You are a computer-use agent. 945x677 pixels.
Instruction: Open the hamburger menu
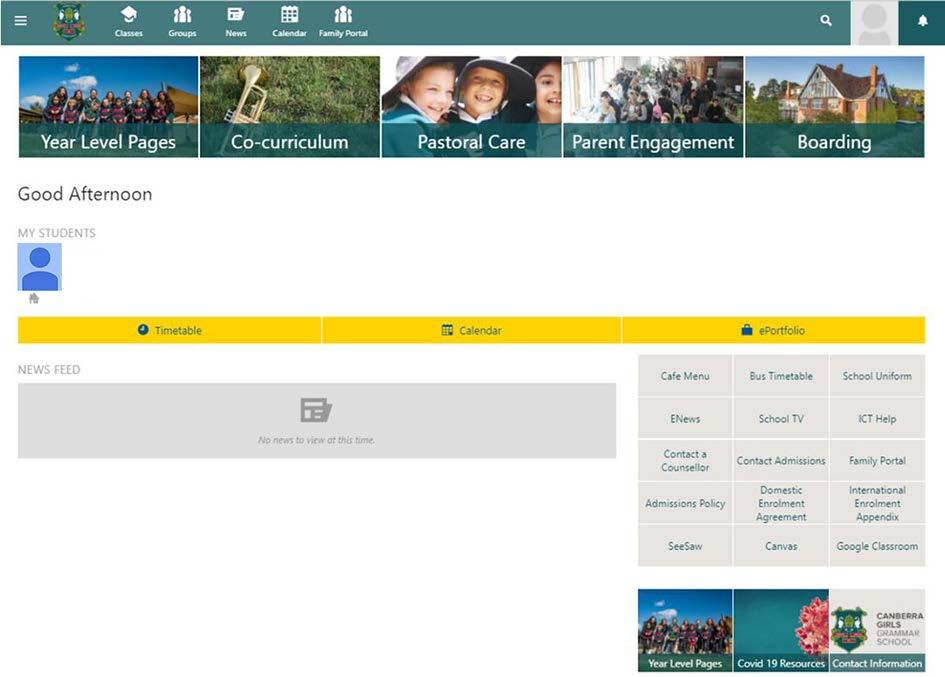[x=20, y=21]
